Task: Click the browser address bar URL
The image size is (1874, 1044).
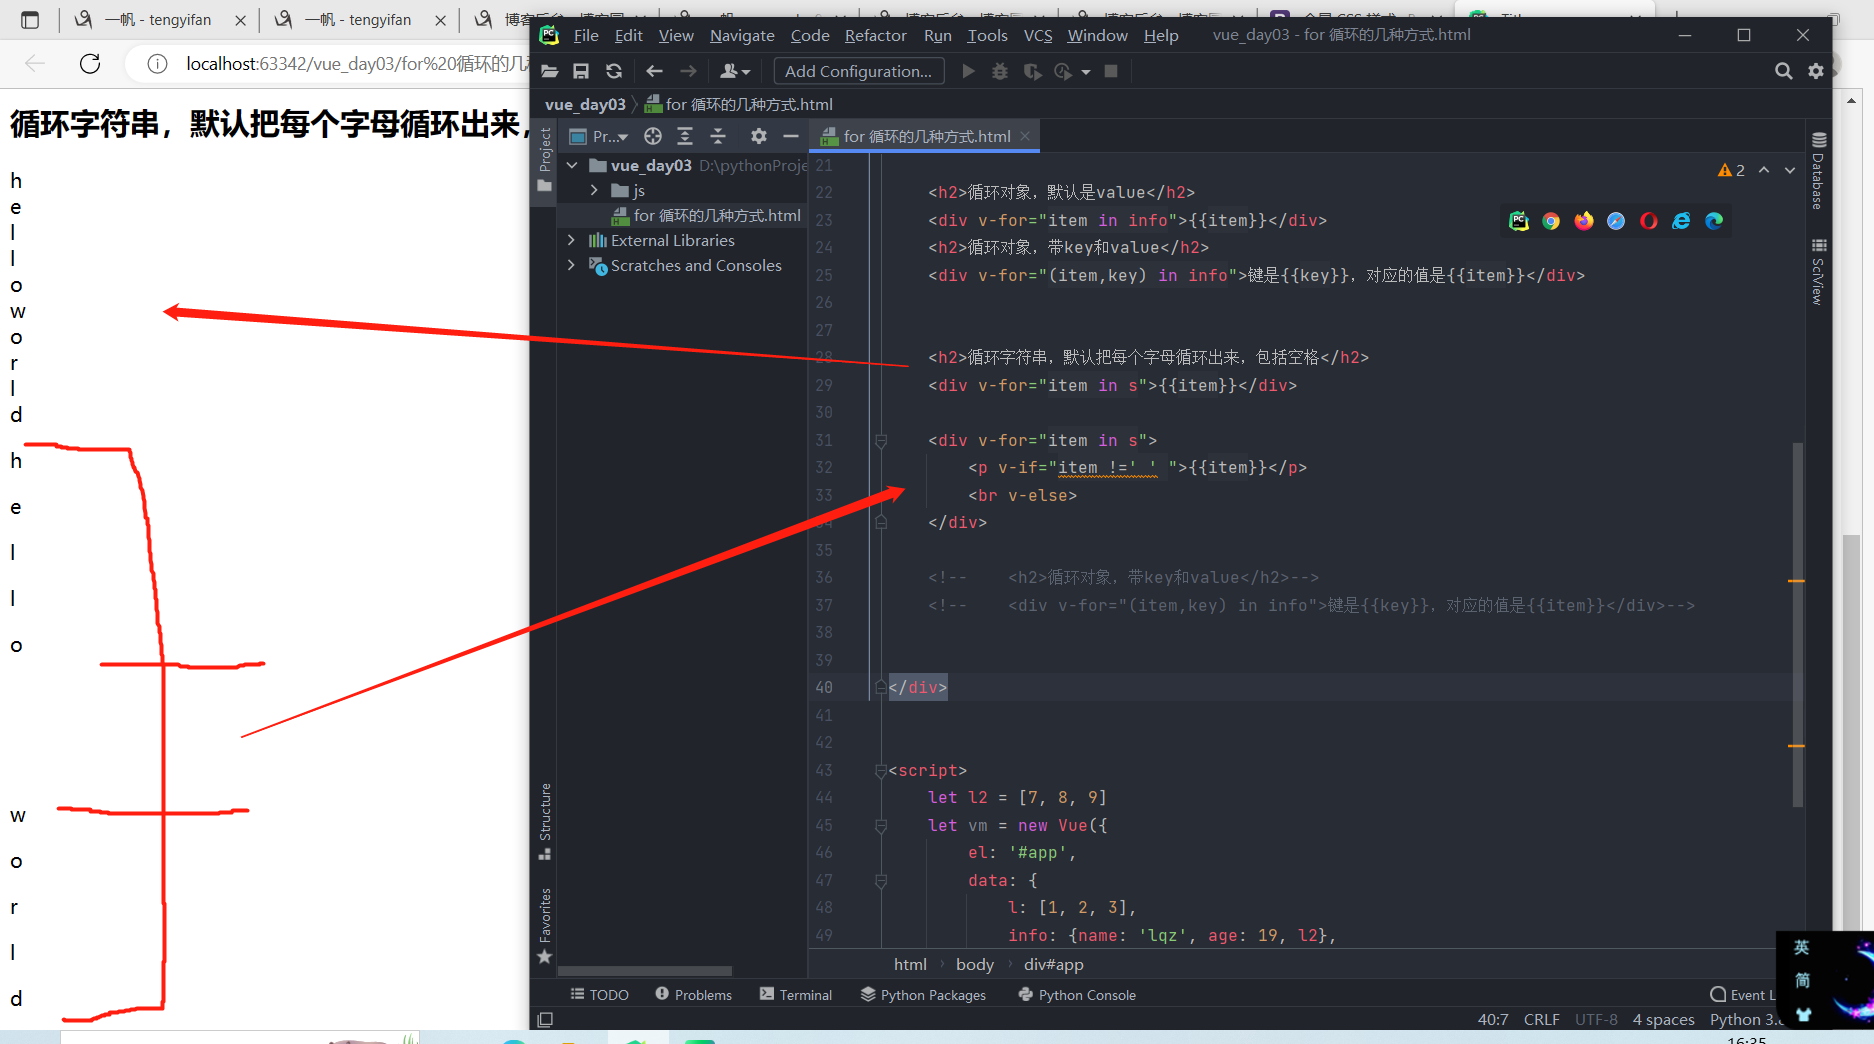Action: click(x=357, y=64)
